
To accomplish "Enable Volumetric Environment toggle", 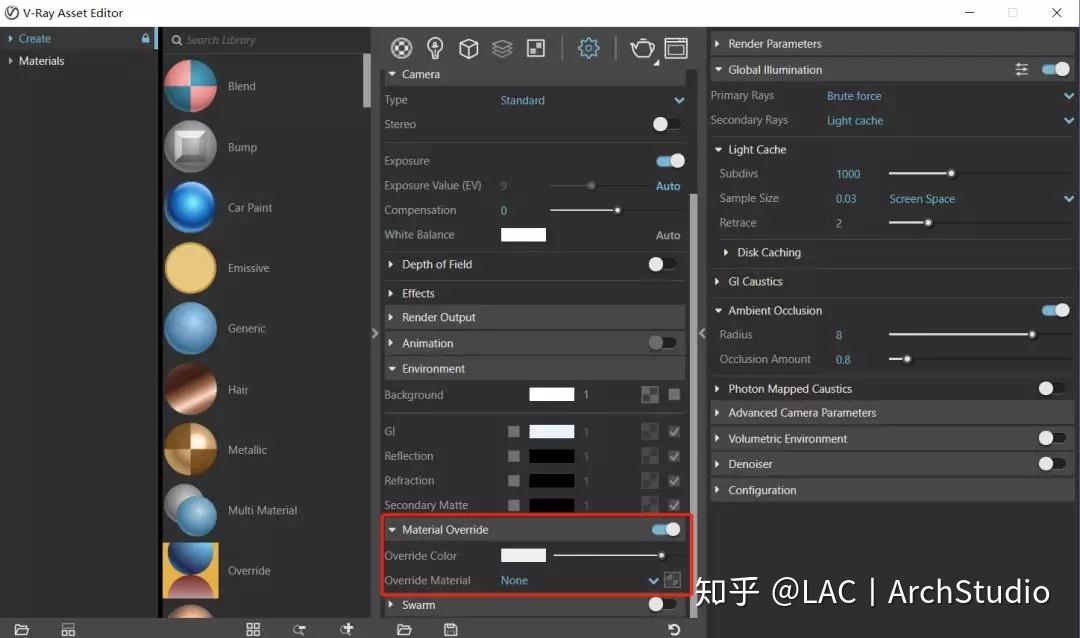I will (x=1052, y=438).
